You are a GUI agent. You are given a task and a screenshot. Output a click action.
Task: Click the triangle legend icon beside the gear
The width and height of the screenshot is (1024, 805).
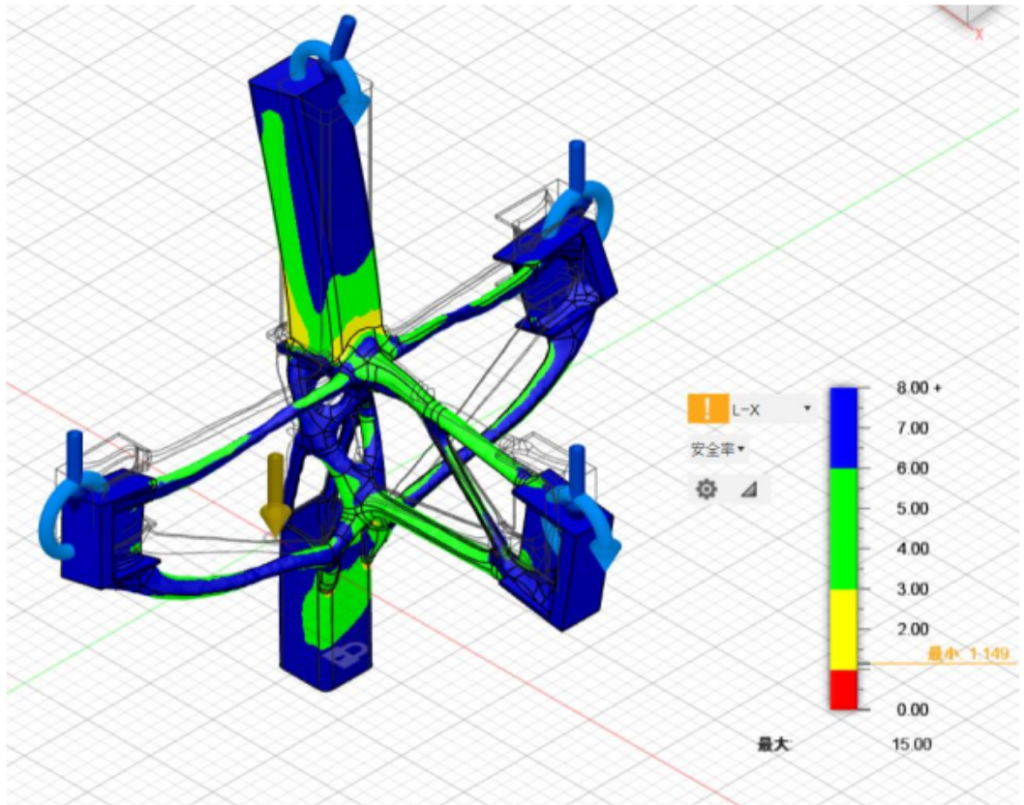click(748, 489)
